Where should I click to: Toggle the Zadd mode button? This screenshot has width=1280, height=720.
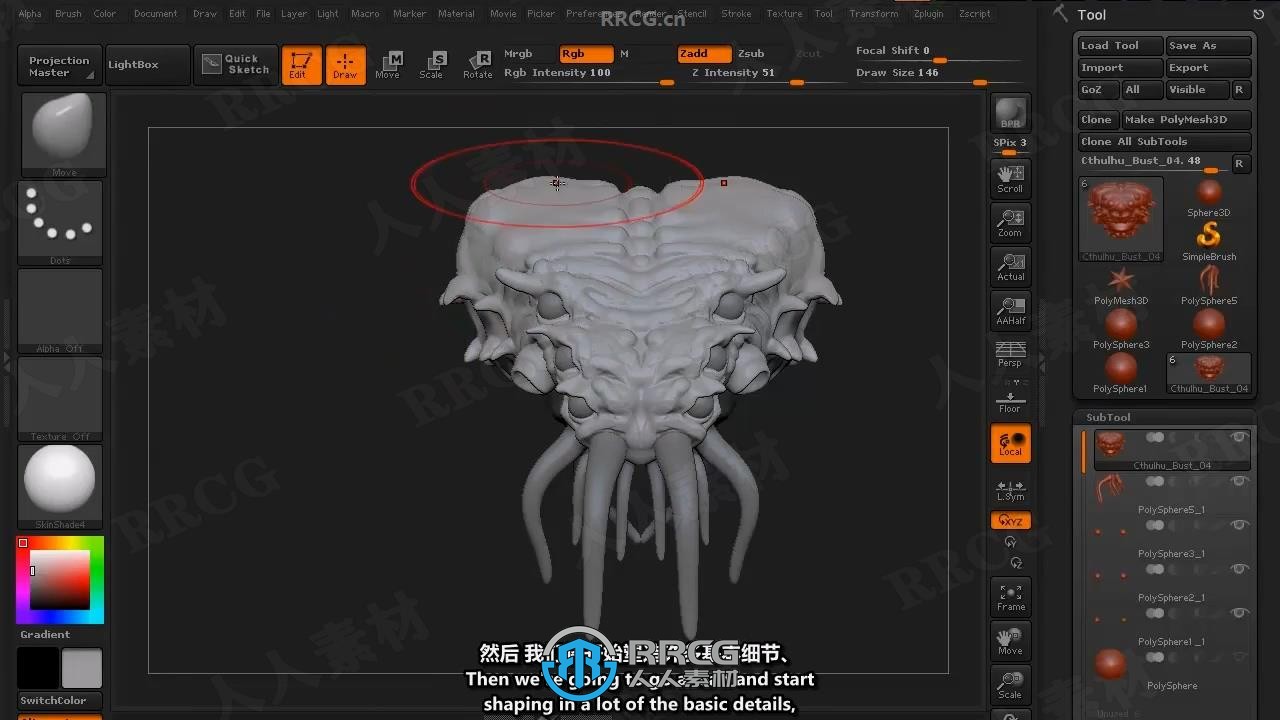[x=704, y=54]
